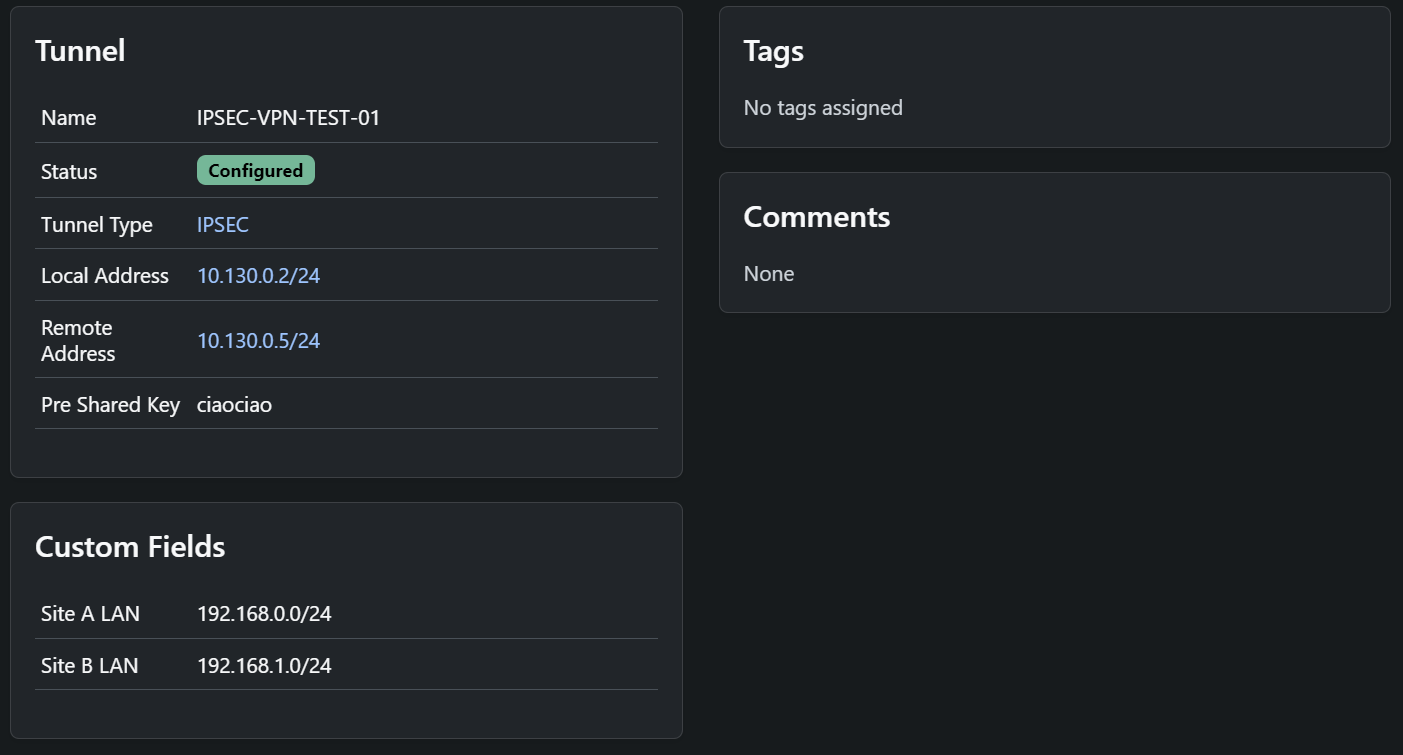Open the IPSEC tunnel type link

pos(222,224)
